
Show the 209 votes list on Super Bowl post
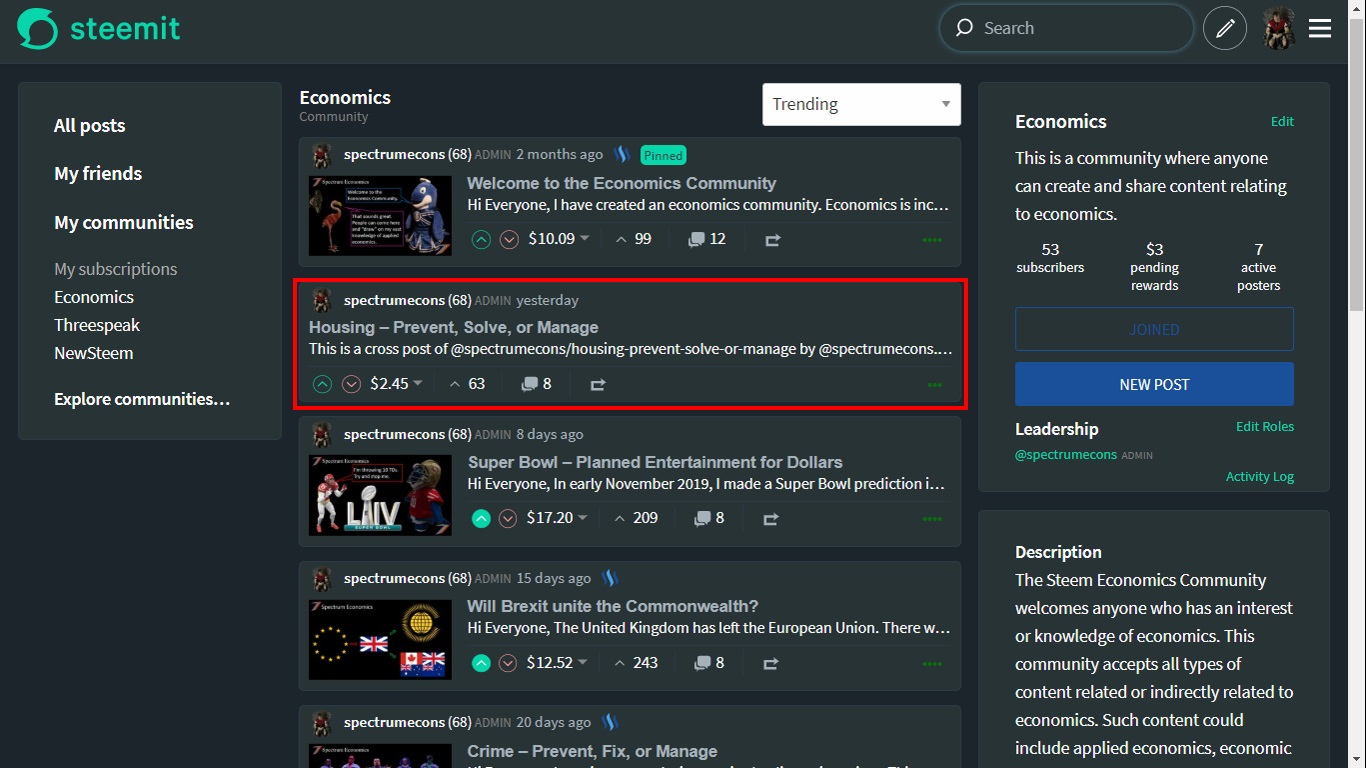tap(636, 517)
